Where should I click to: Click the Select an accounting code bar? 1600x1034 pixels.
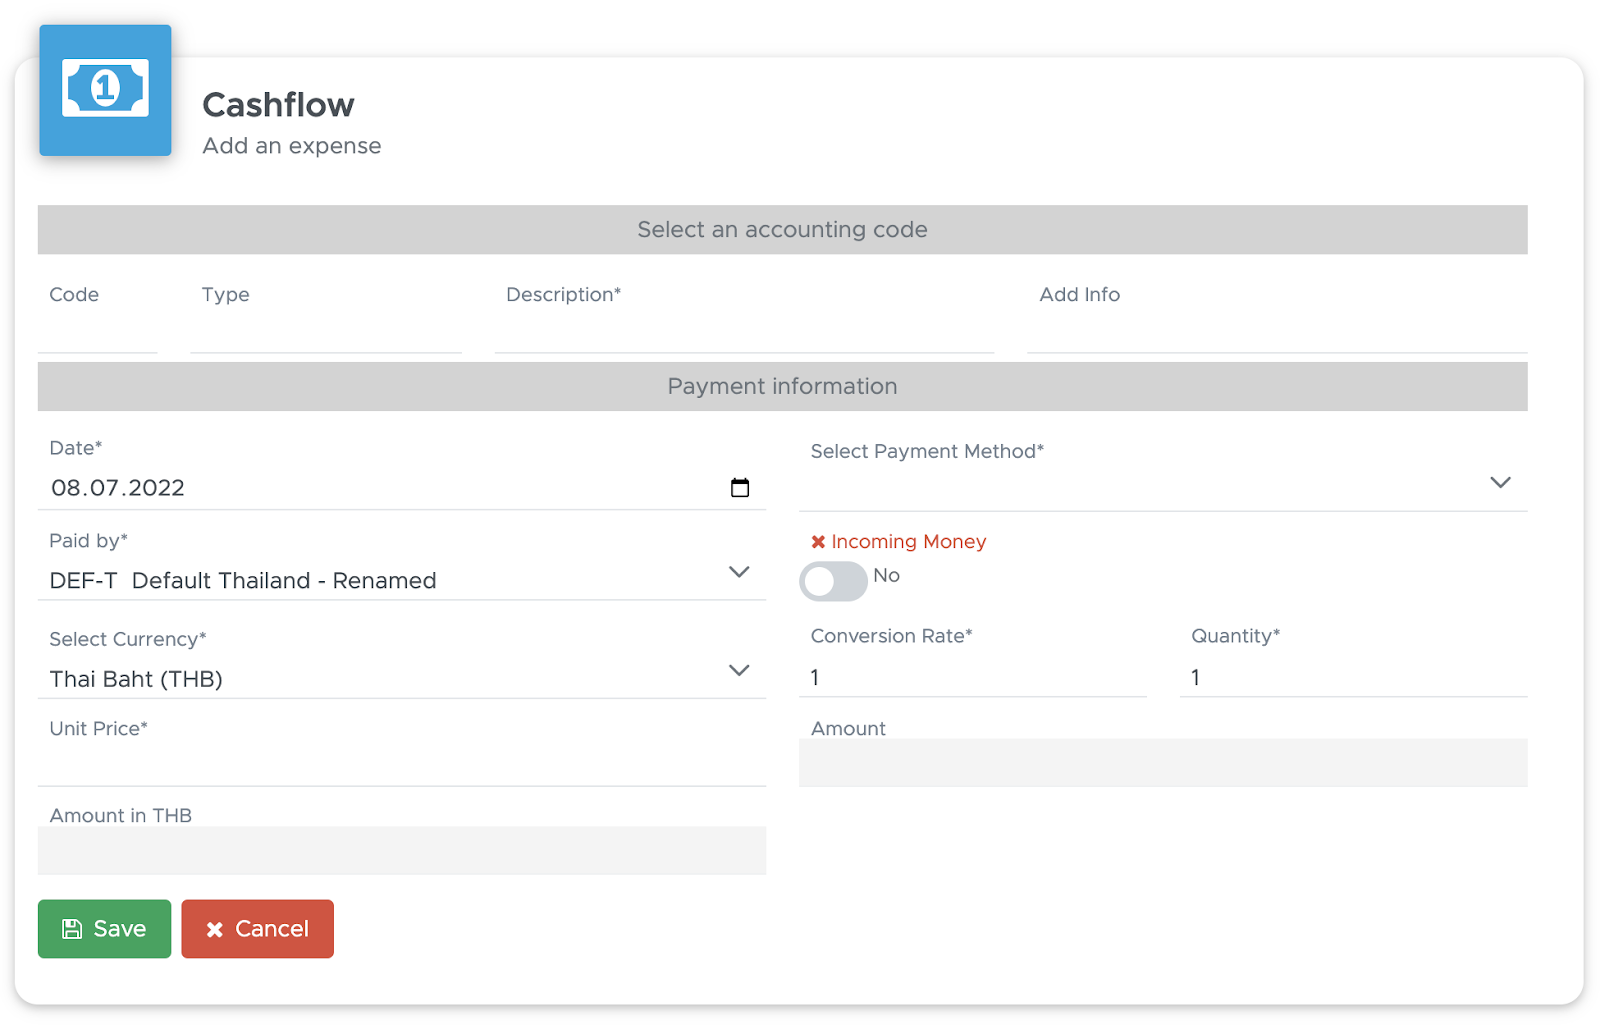783,230
